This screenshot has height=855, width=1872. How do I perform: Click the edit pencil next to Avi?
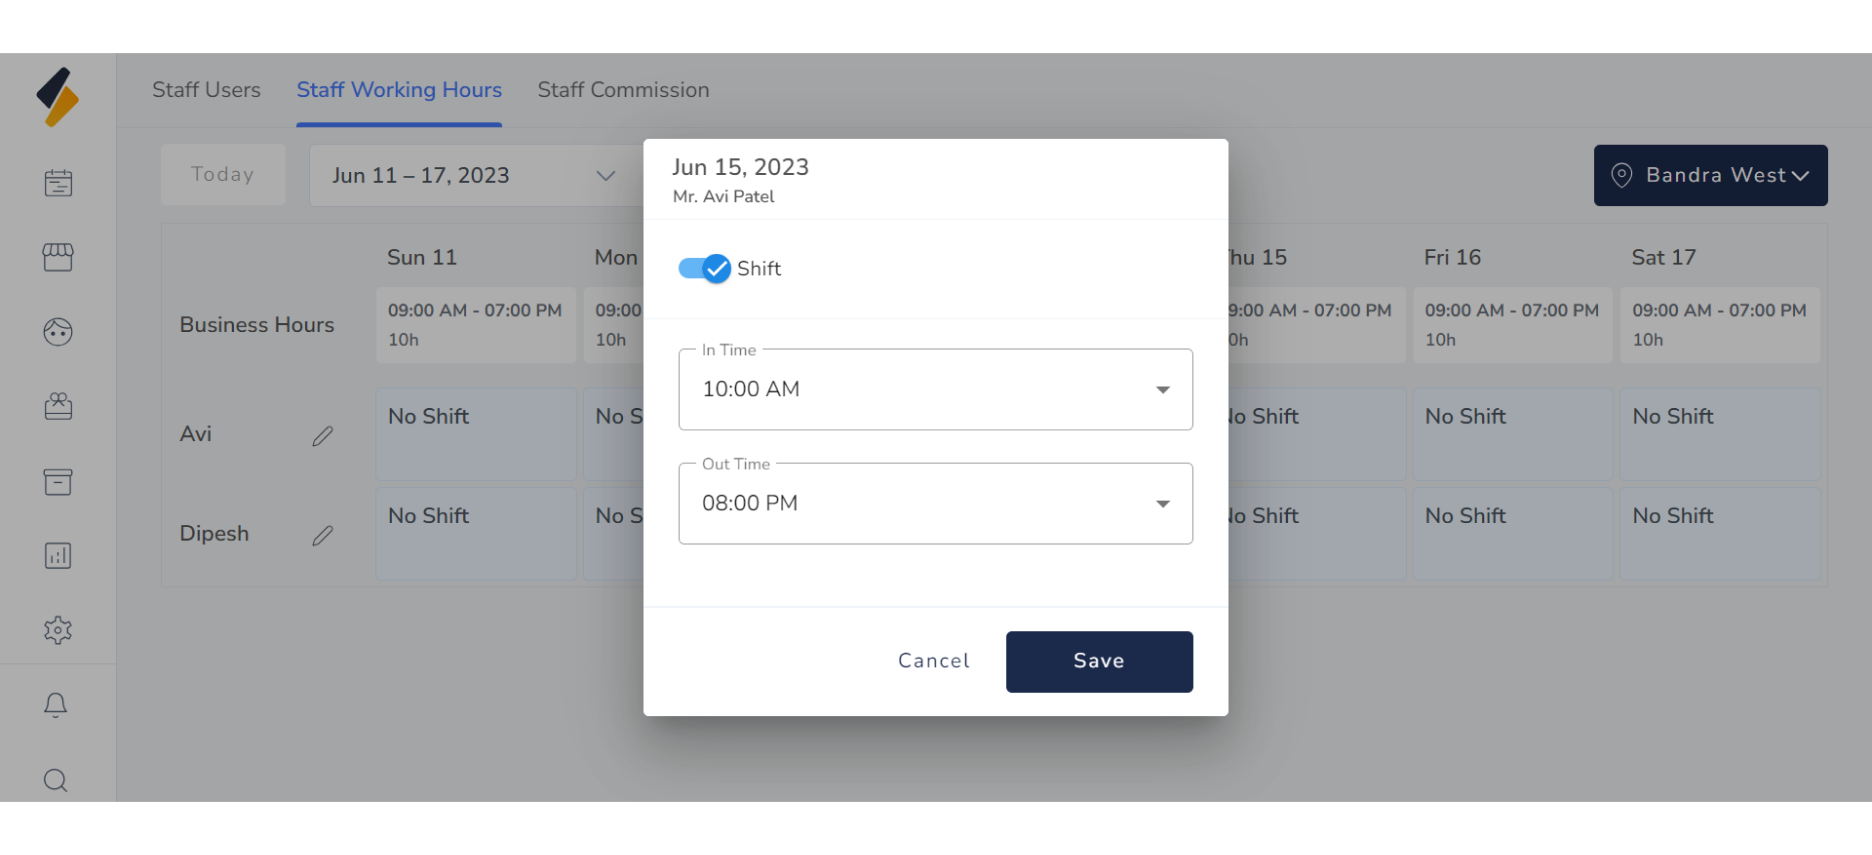pyautogui.click(x=322, y=436)
